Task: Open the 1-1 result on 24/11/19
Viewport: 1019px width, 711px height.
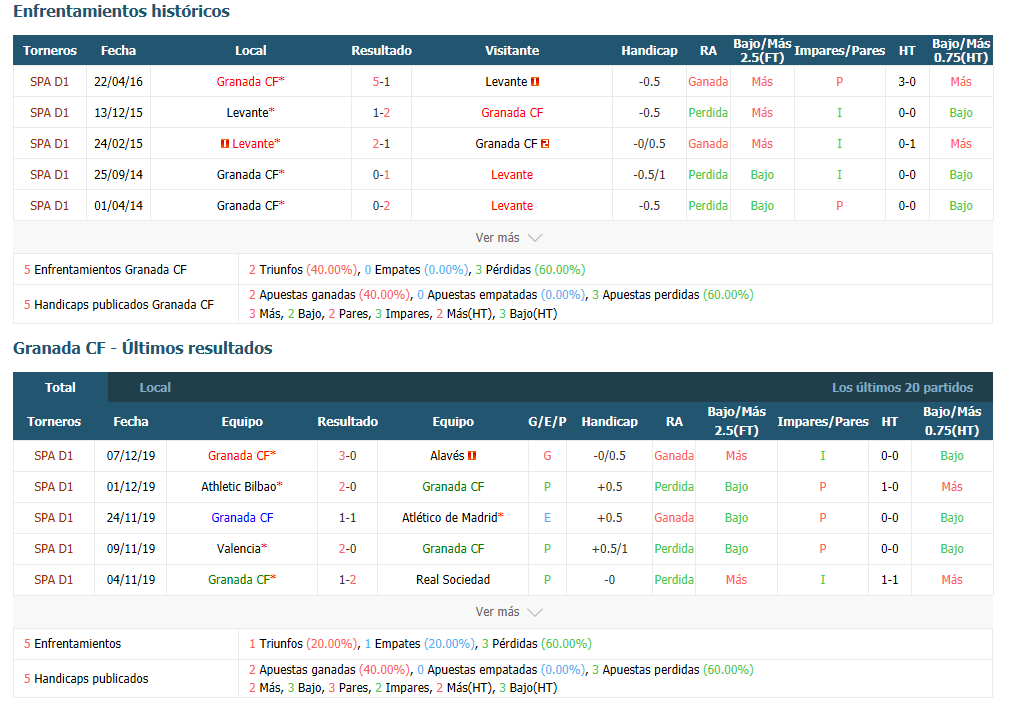Action: 348,518
